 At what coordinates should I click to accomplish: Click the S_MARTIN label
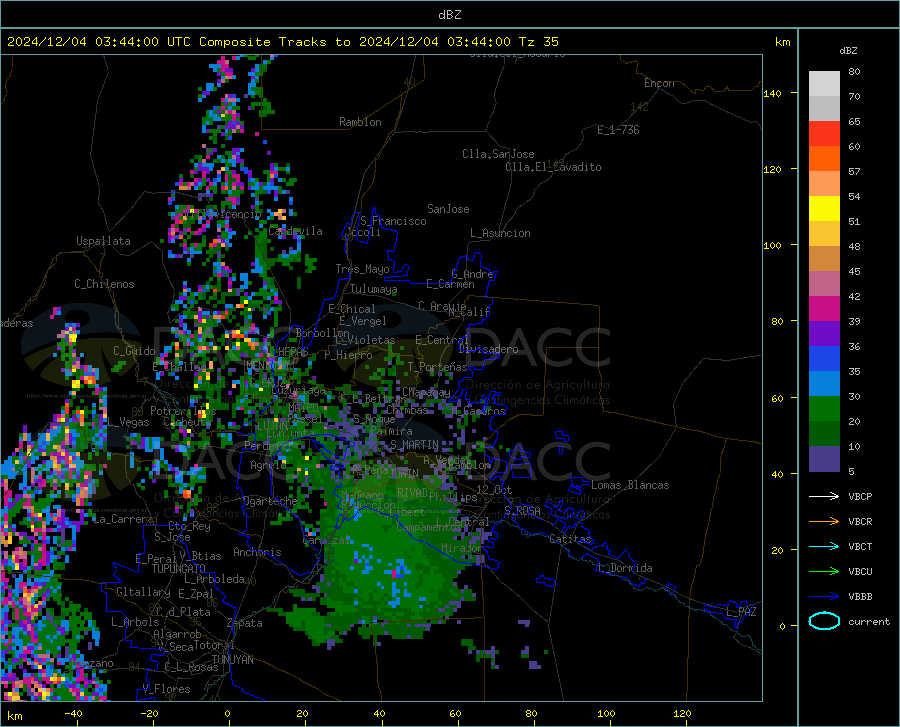point(414,445)
